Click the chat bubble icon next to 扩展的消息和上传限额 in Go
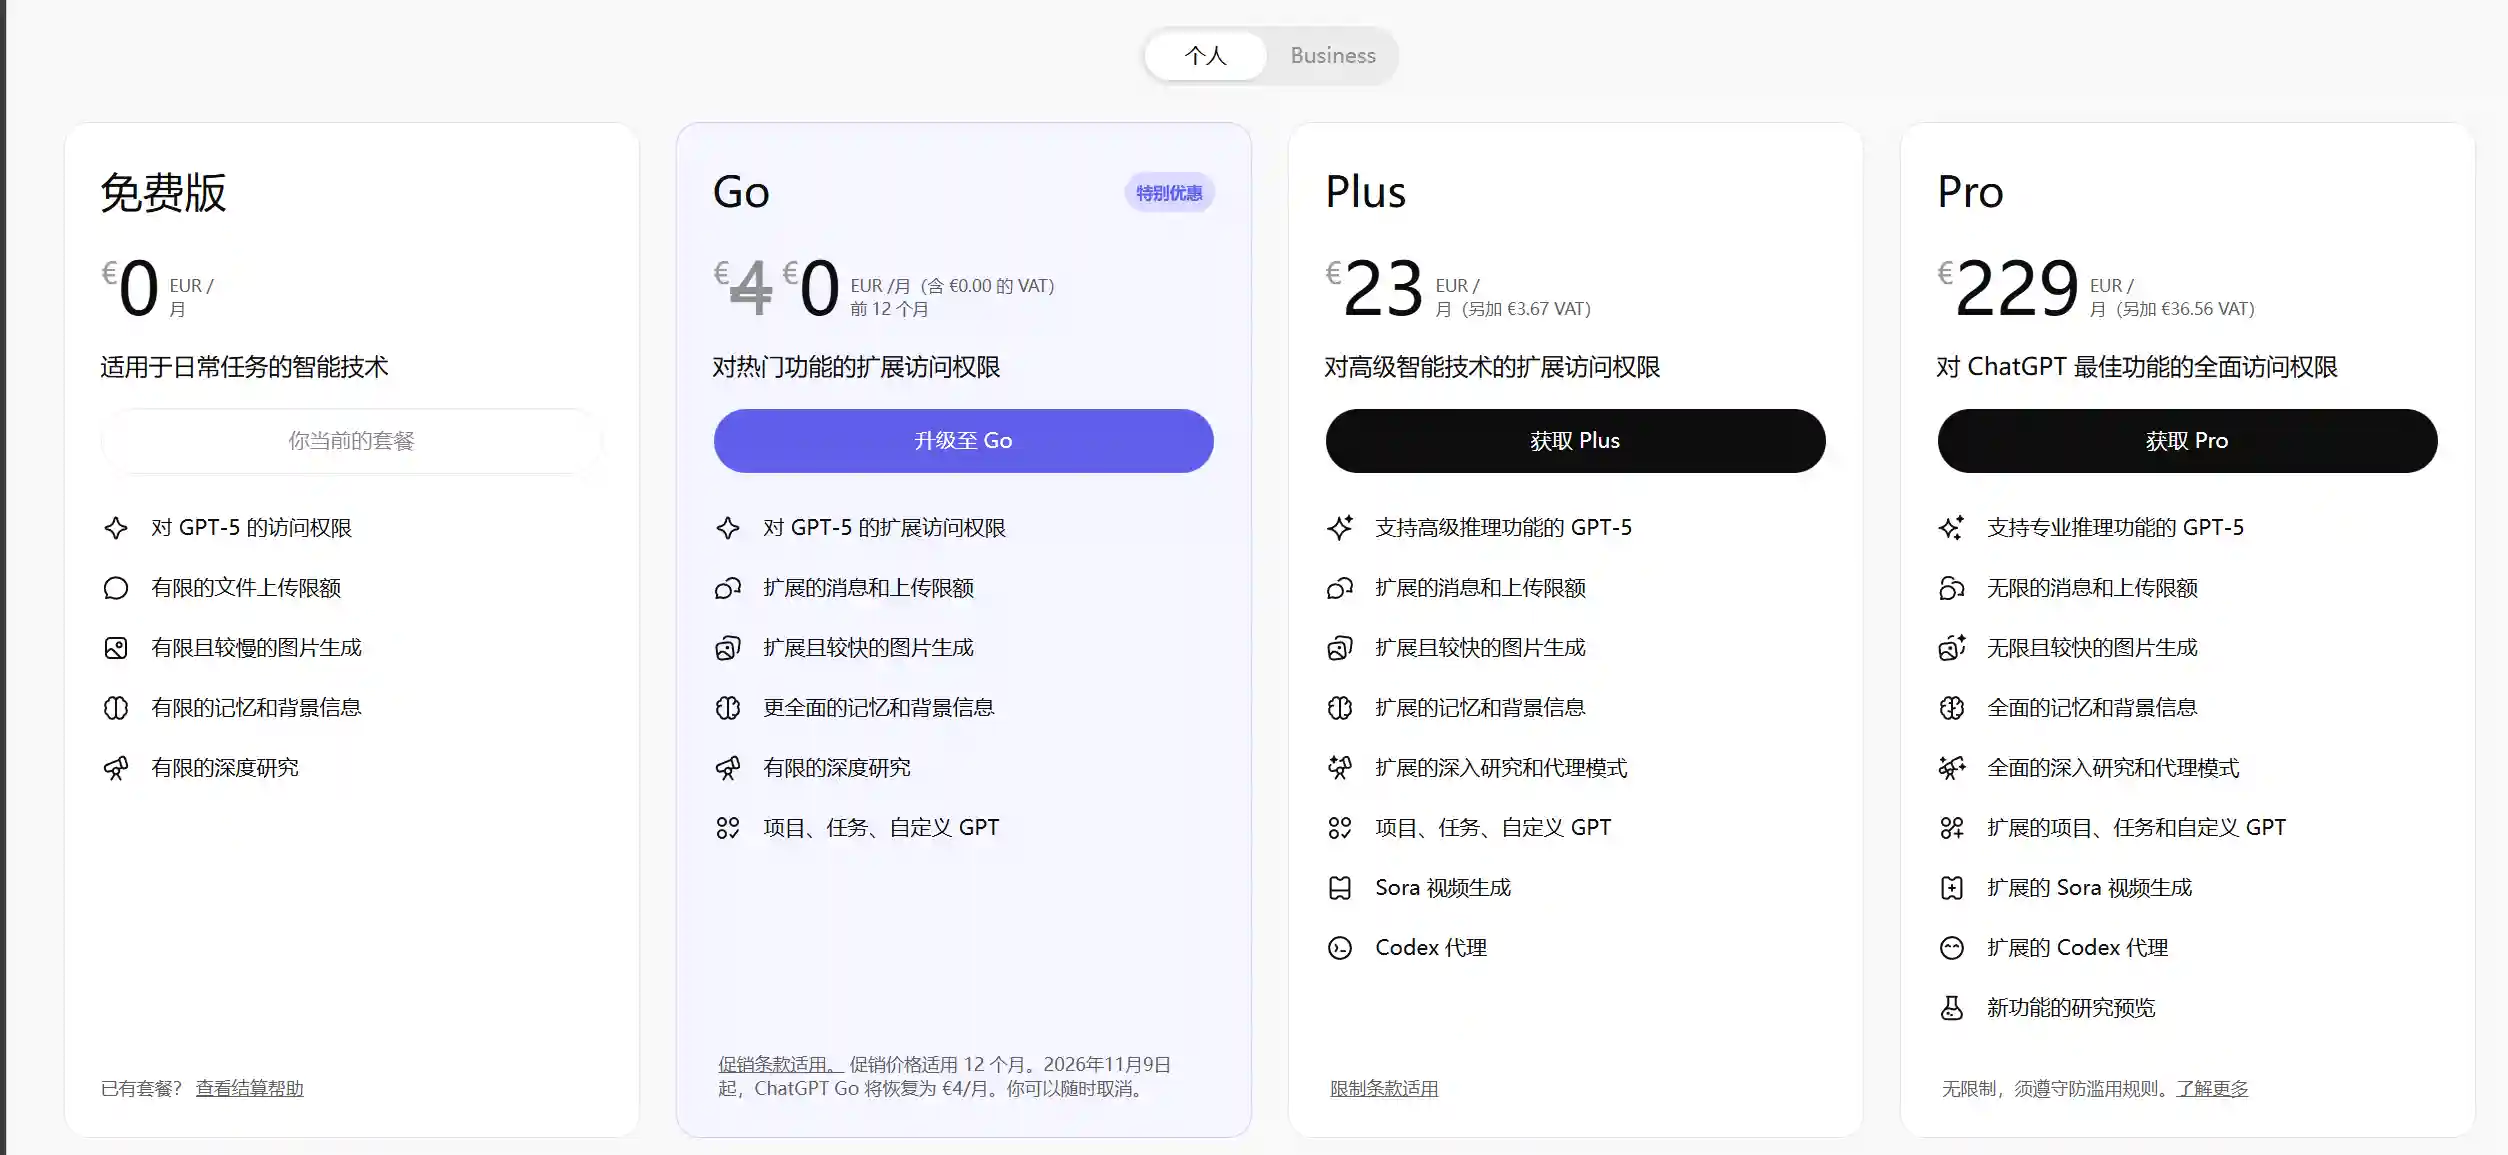The width and height of the screenshot is (2508, 1155). 729,588
